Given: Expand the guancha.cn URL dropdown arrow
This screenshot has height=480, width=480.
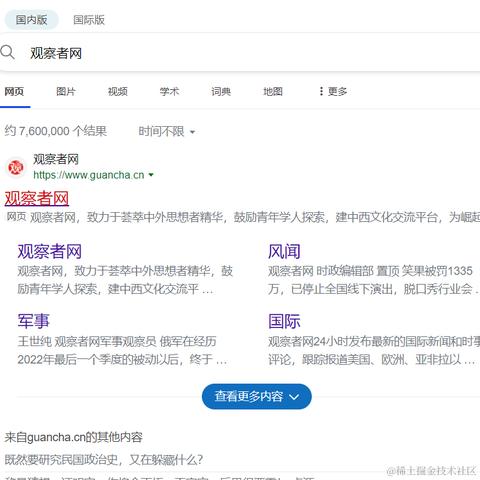Looking at the screenshot, I should (x=151, y=175).
